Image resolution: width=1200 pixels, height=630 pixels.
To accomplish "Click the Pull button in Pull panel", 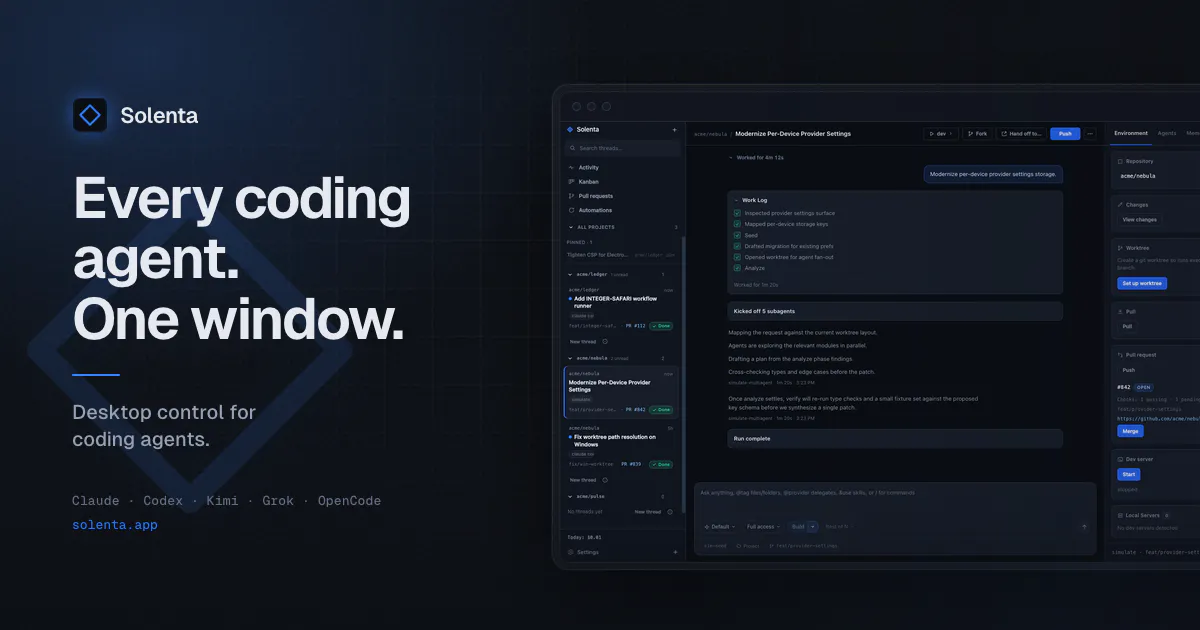I will [1127, 326].
